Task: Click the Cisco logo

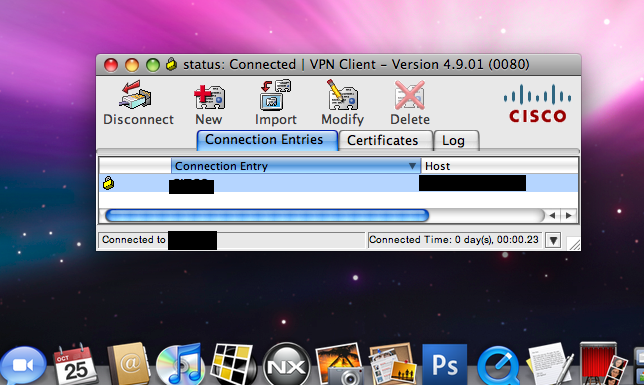Action: click(538, 103)
